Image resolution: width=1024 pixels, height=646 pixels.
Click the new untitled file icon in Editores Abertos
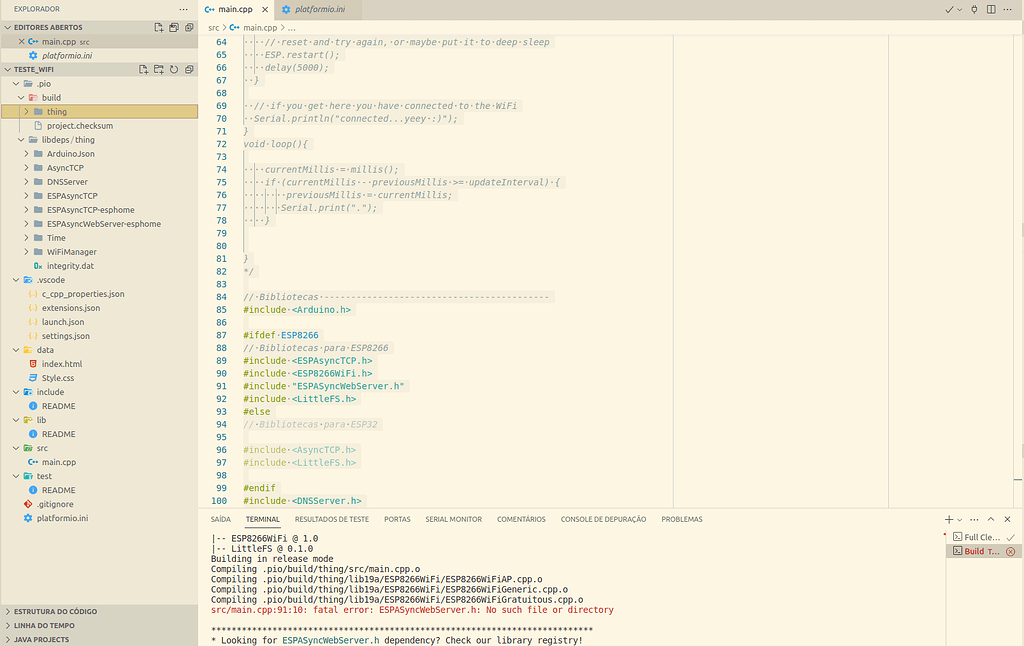tap(159, 27)
